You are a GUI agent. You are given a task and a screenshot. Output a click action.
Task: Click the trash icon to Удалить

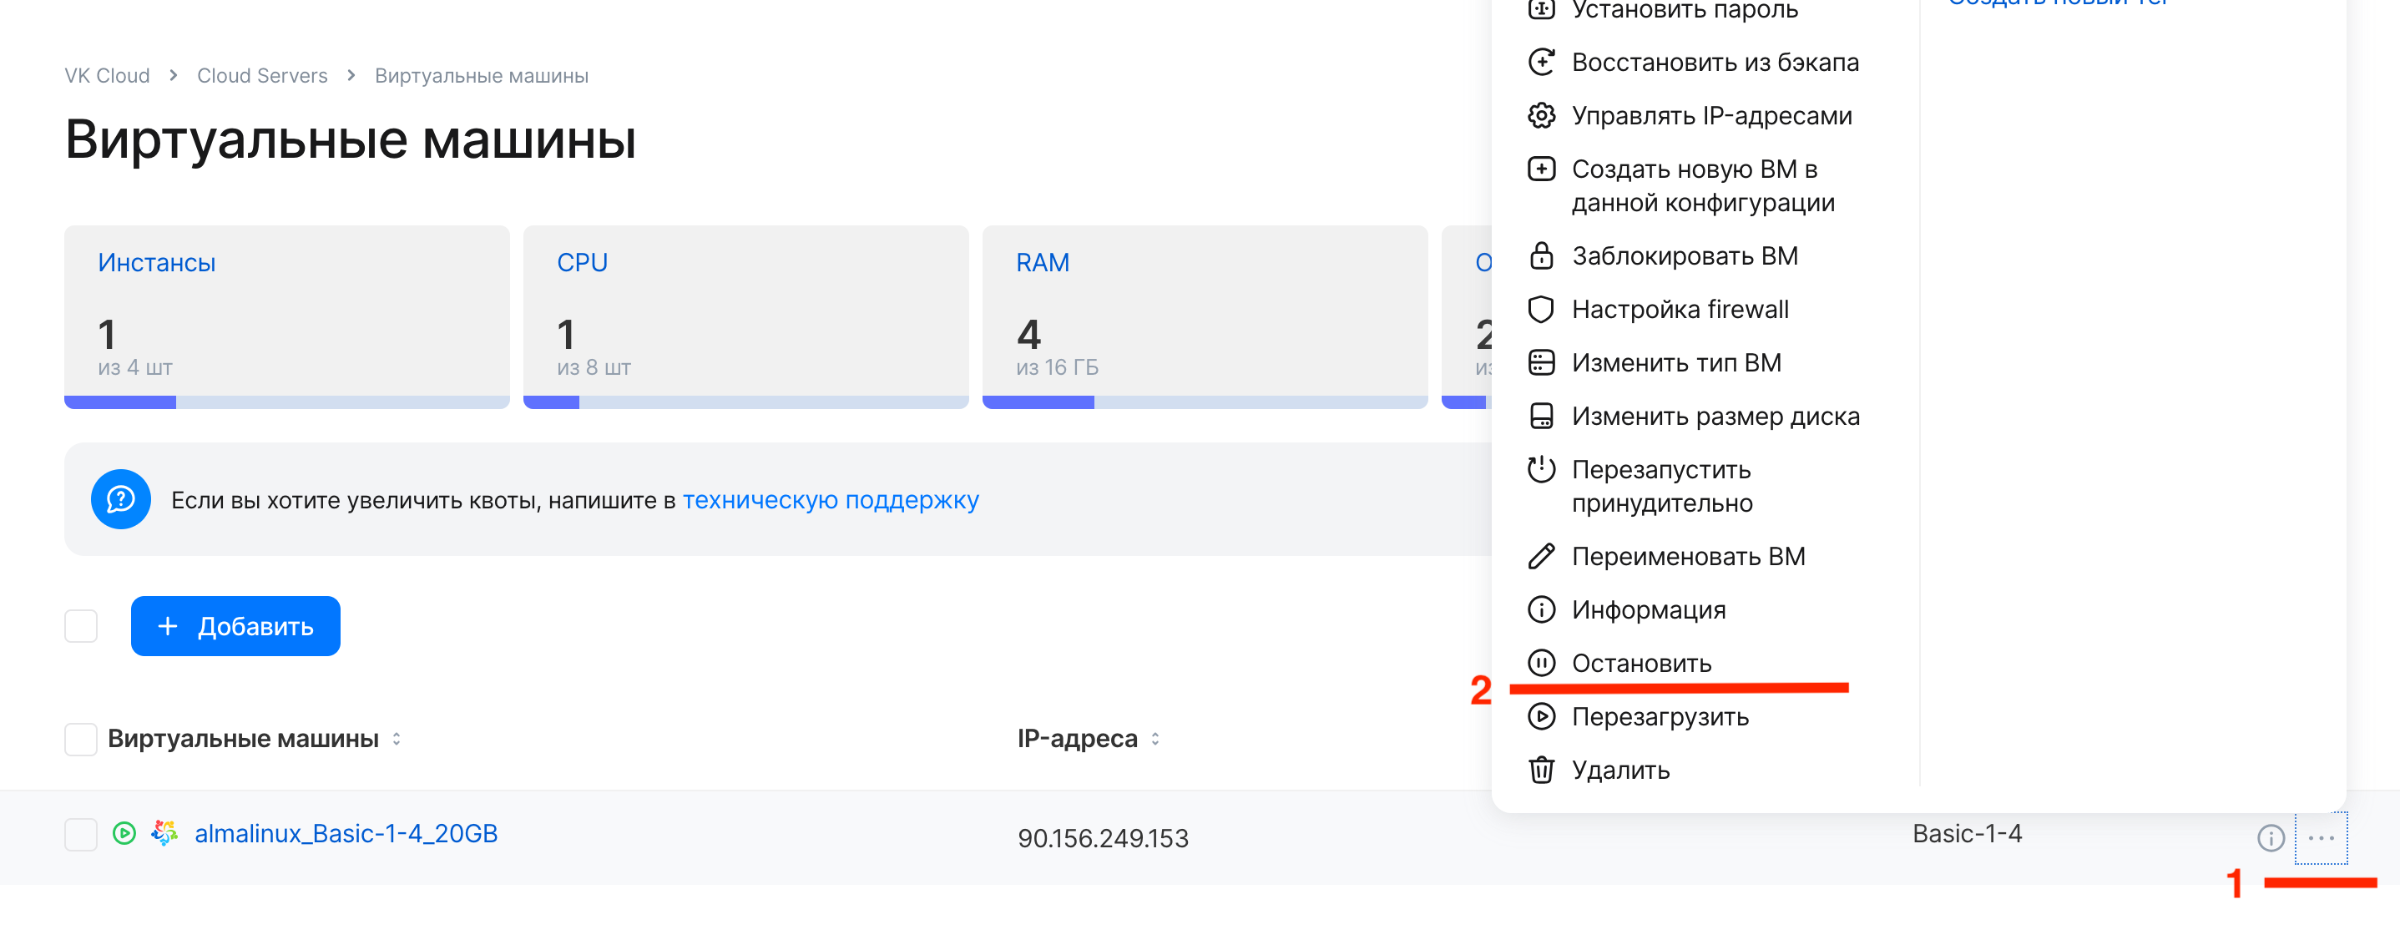(1541, 770)
